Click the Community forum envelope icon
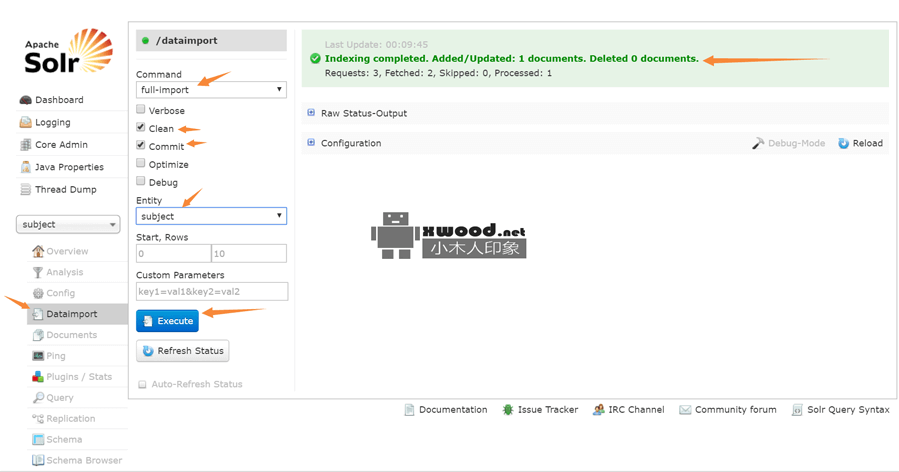Image resolution: width=899 pixels, height=472 pixels. pyautogui.click(x=685, y=410)
